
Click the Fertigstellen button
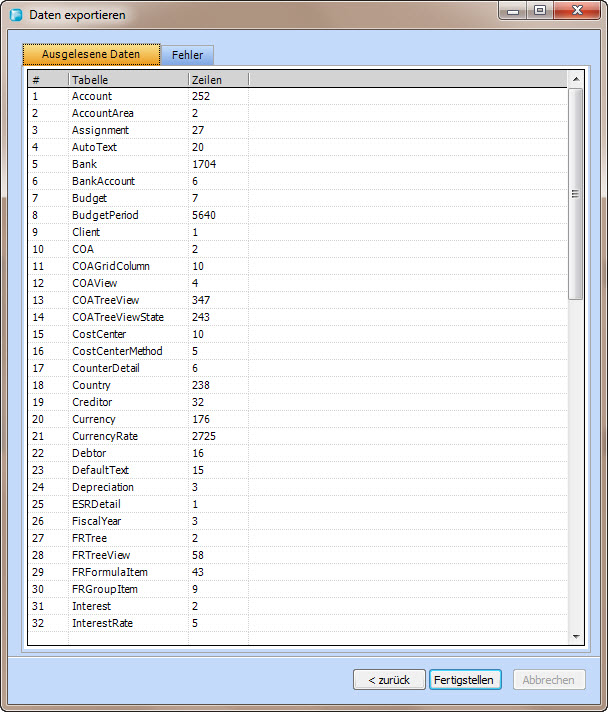coord(463,680)
